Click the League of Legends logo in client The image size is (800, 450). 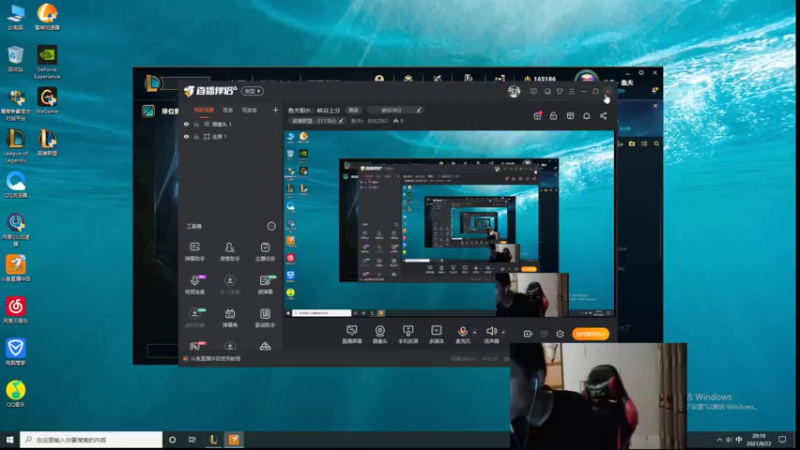(x=152, y=83)
